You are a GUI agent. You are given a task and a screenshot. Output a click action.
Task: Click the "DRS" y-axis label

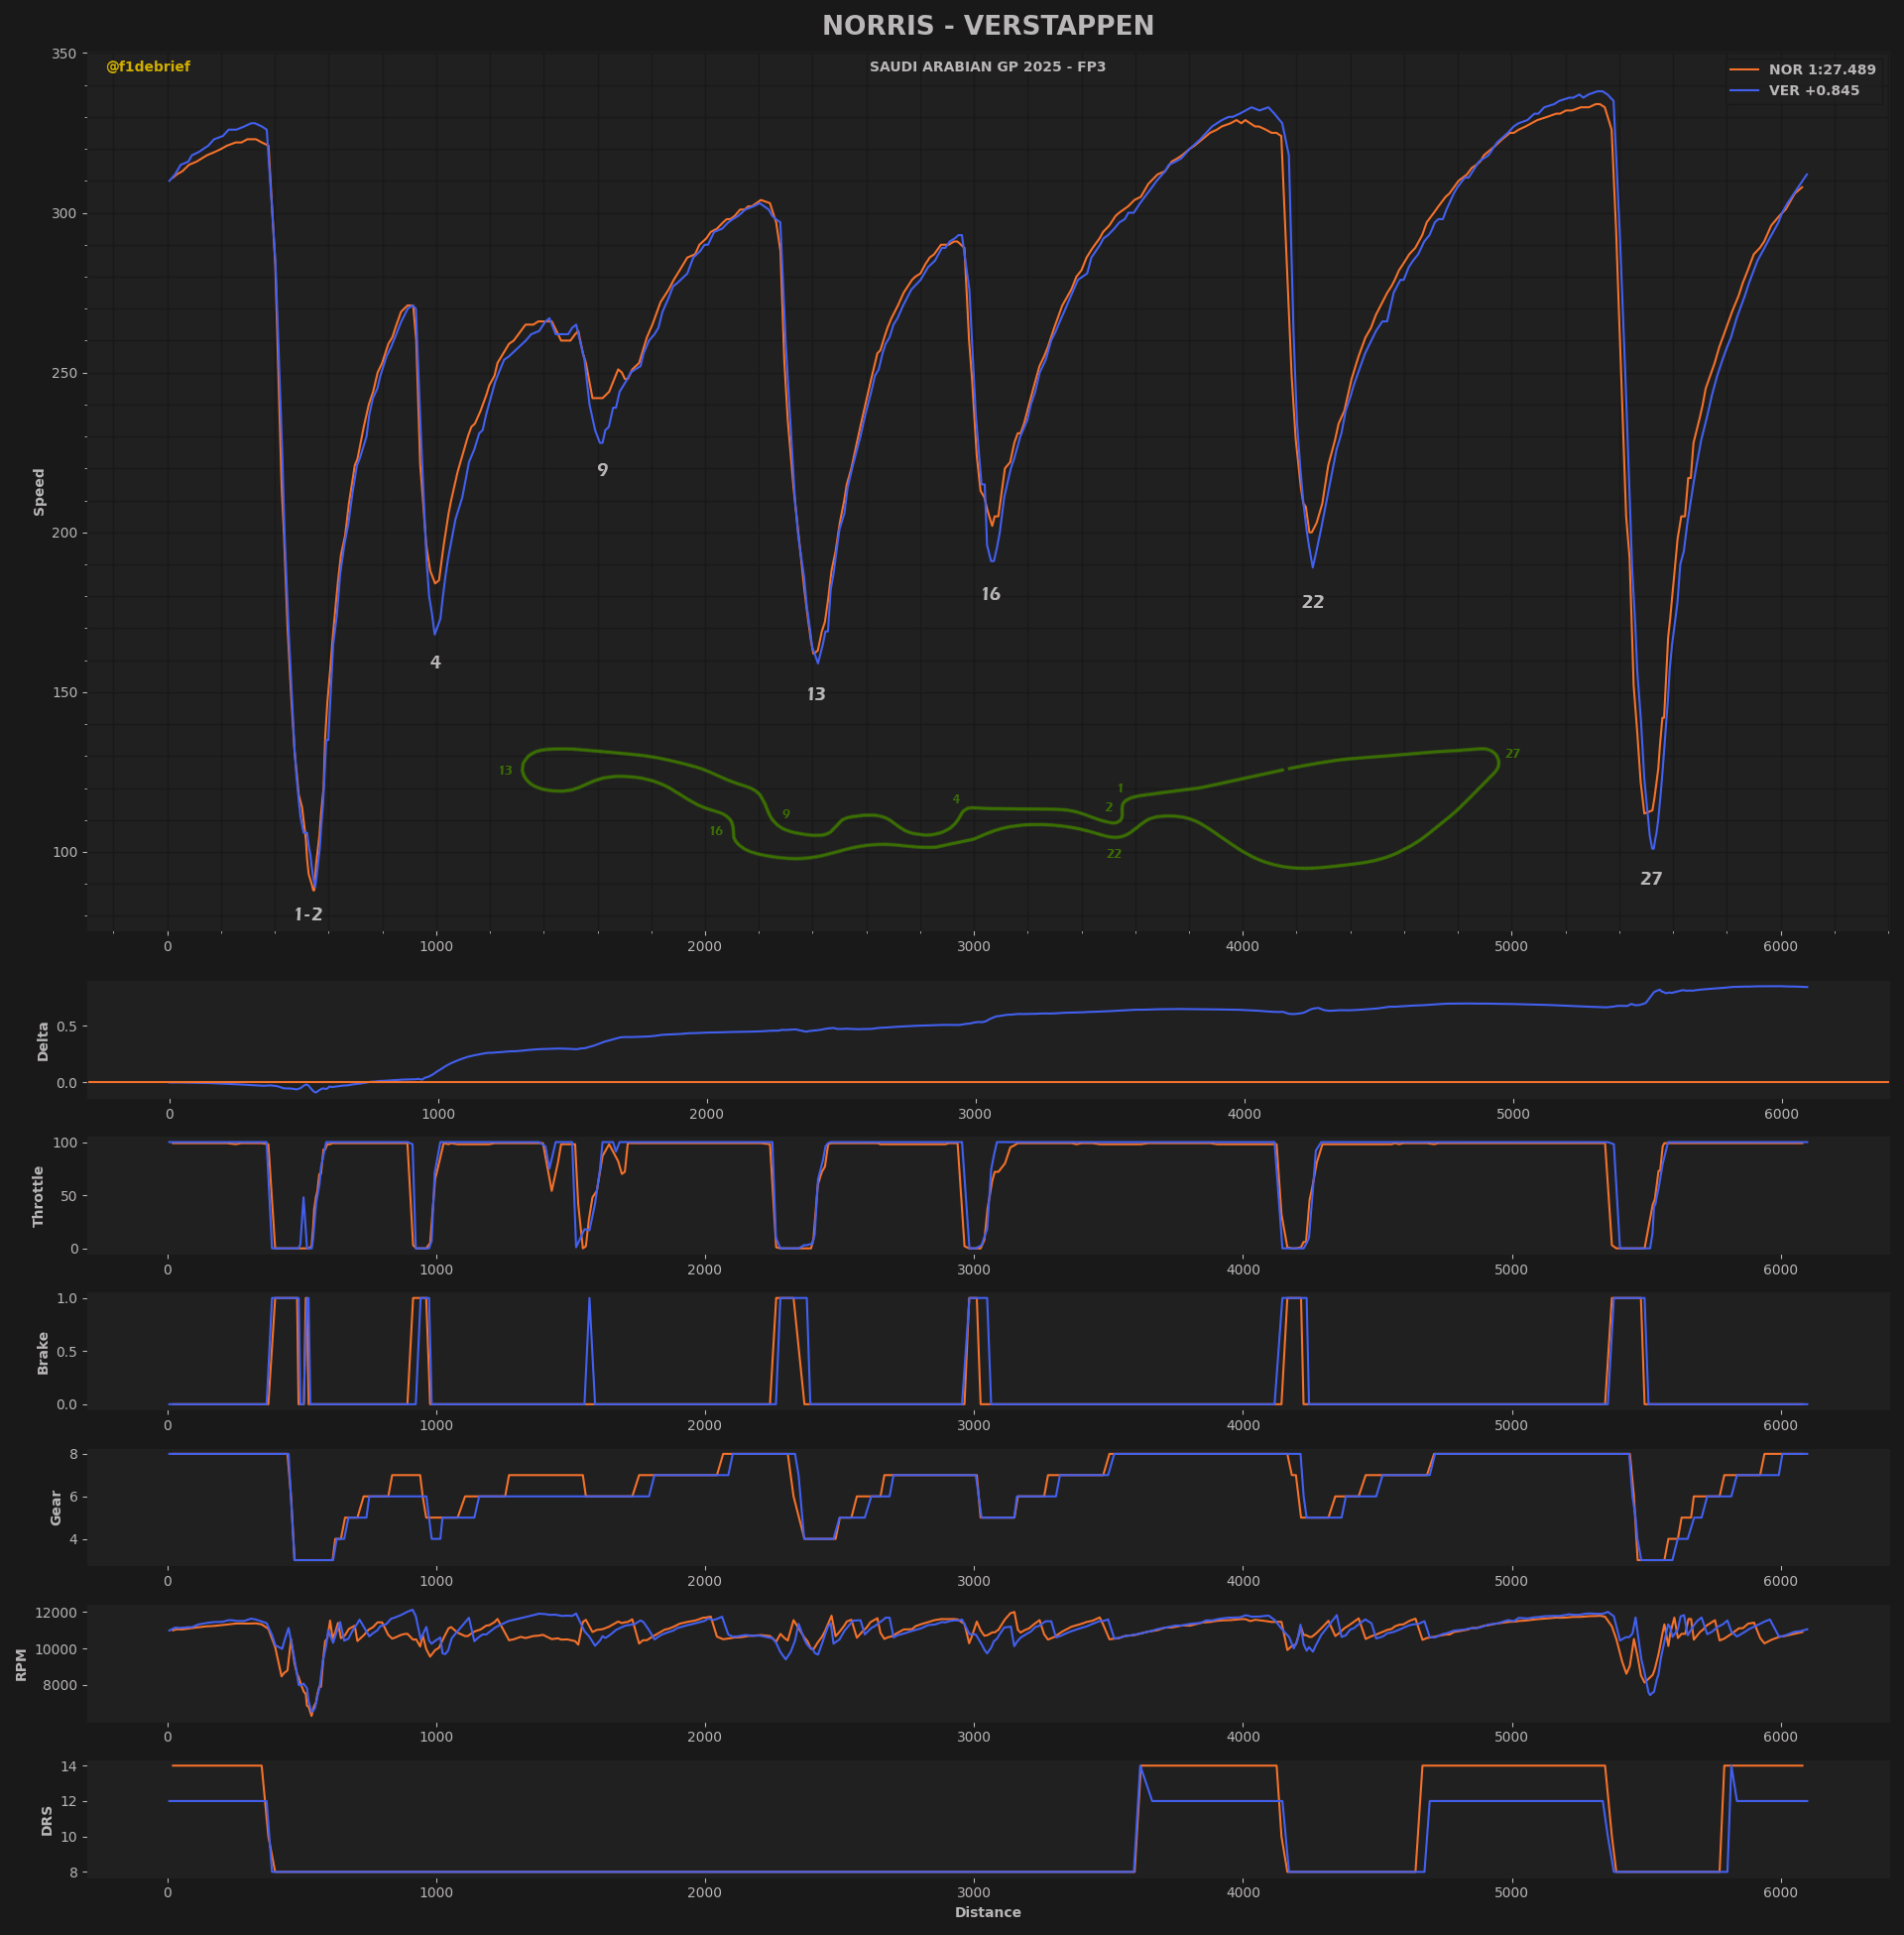(x=47, y=1821)
